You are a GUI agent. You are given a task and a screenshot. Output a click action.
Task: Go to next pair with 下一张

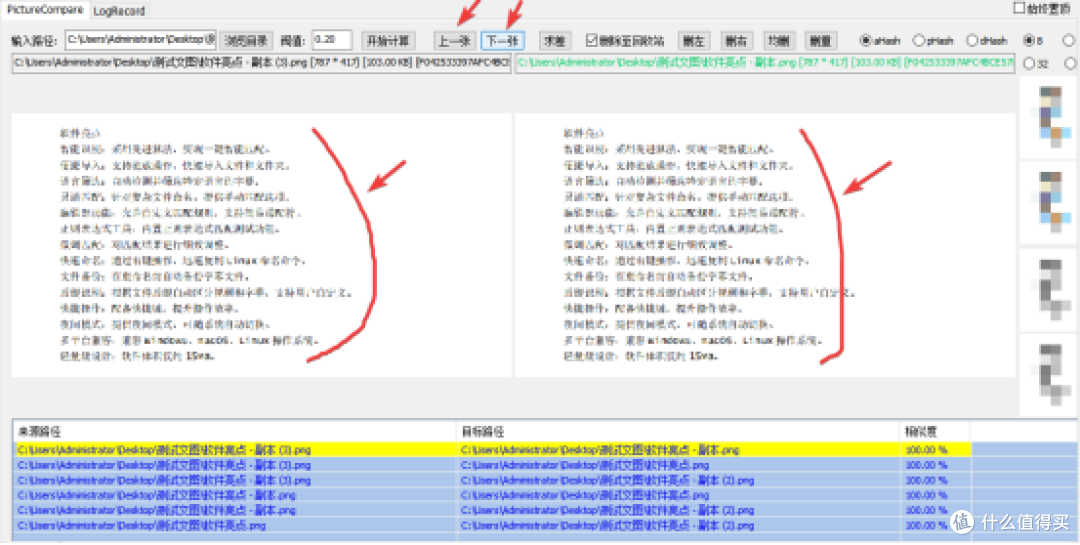click(x=502, y=41)
